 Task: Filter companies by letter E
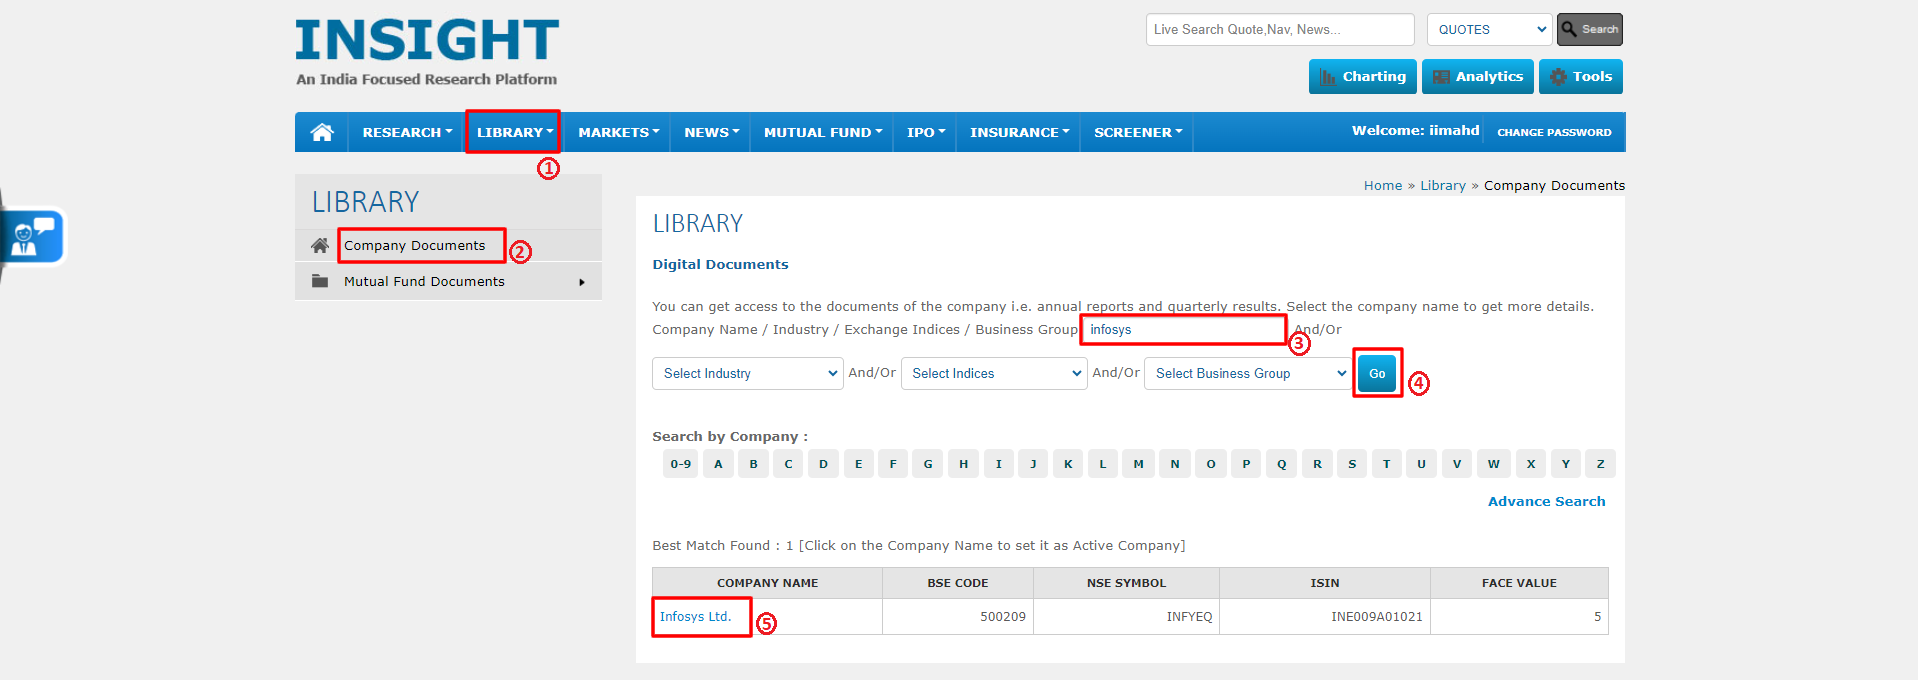[858, 464]
